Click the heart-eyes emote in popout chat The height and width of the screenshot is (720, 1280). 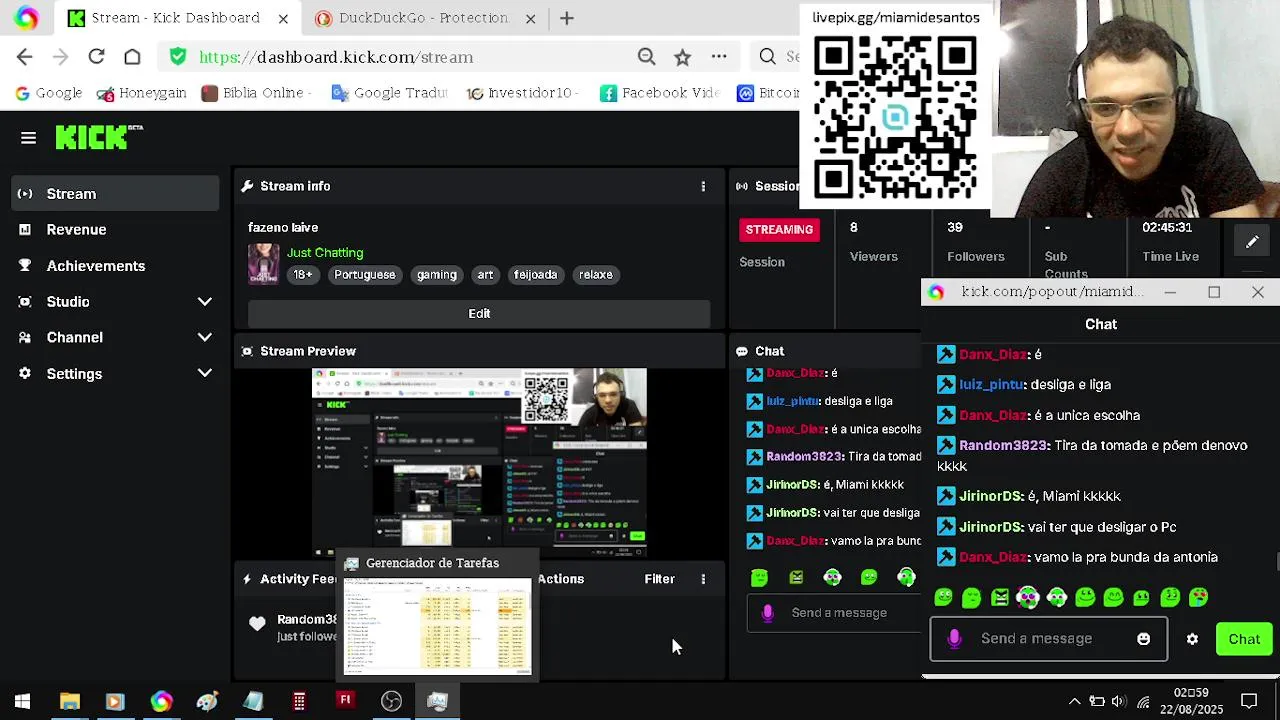point(1199,598)
